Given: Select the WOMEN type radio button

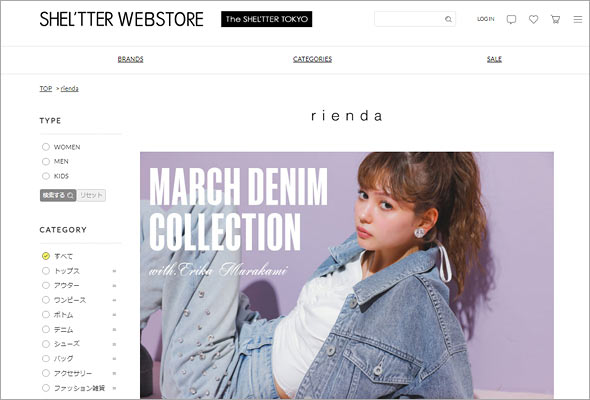Looking at the screenshot, I should click(46, 147).
